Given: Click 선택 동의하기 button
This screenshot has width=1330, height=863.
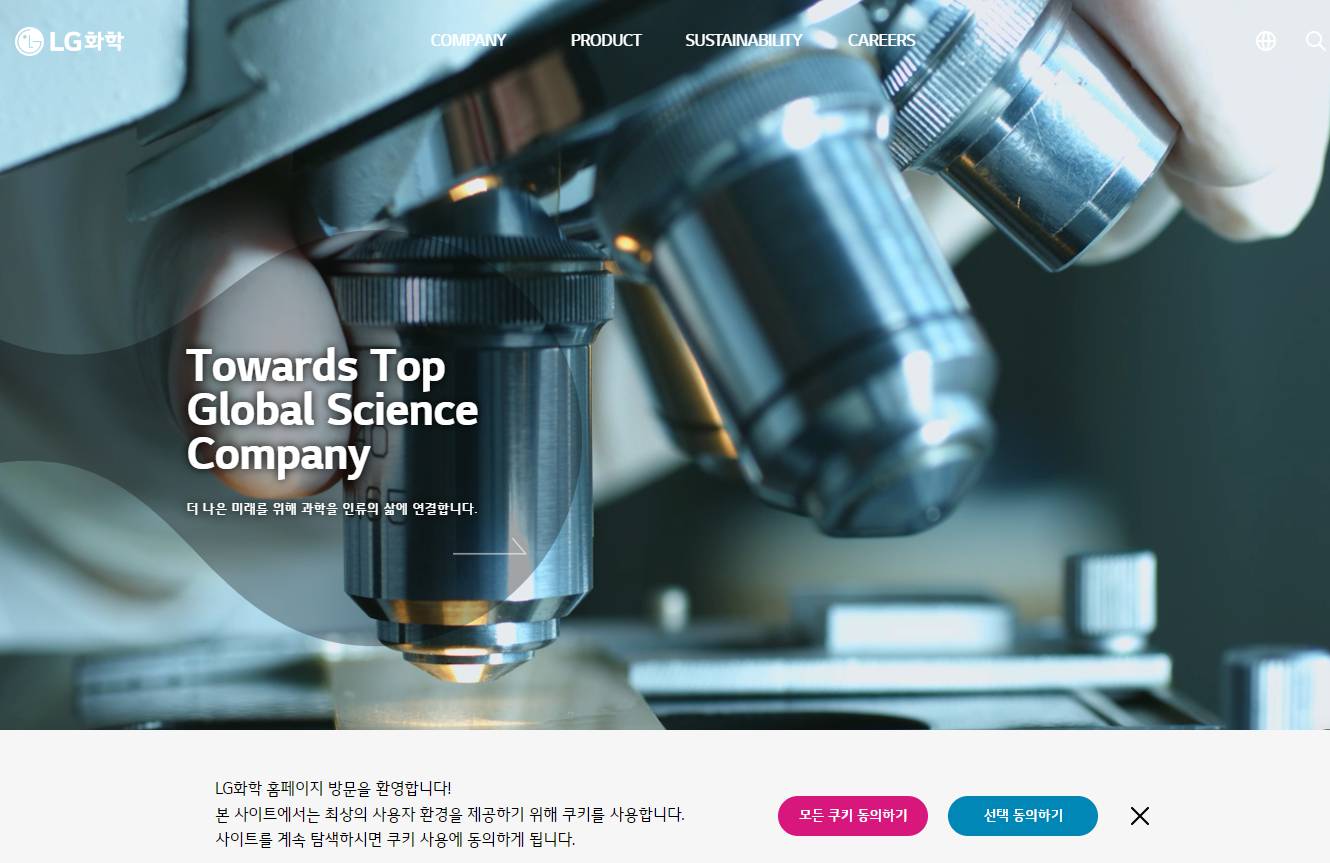Looking at the screenshot, I should (x=1023, y=816).
